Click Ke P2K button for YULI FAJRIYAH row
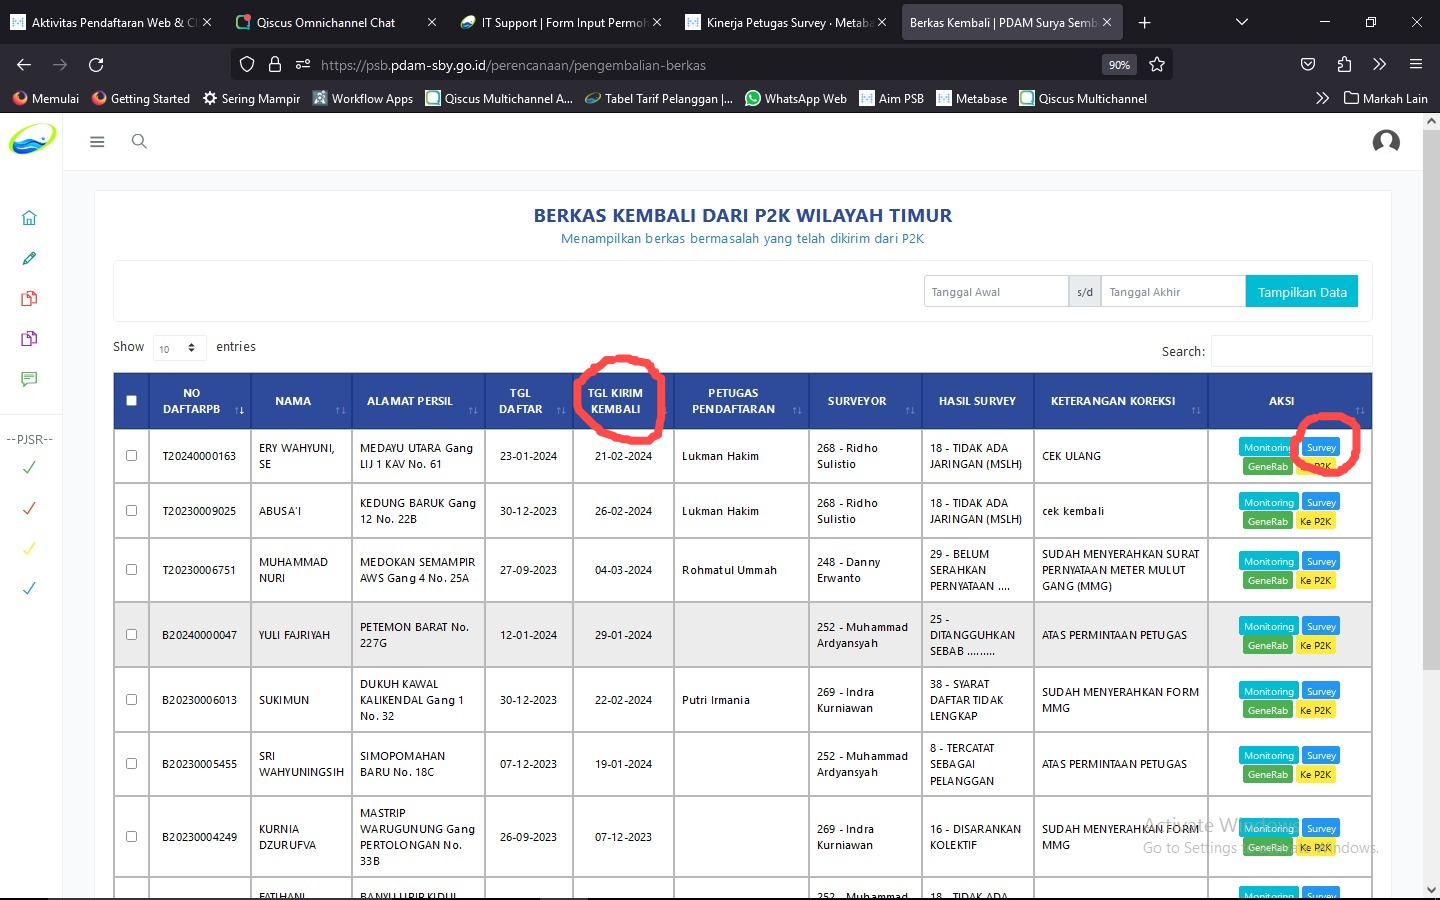Viewport: 1440px width, 900px height. coord(1315,645)
